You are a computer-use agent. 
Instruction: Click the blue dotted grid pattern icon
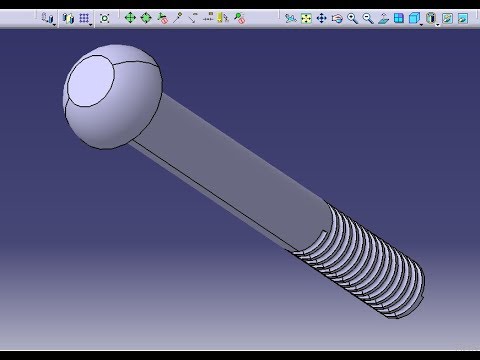[x=84, y=18]
